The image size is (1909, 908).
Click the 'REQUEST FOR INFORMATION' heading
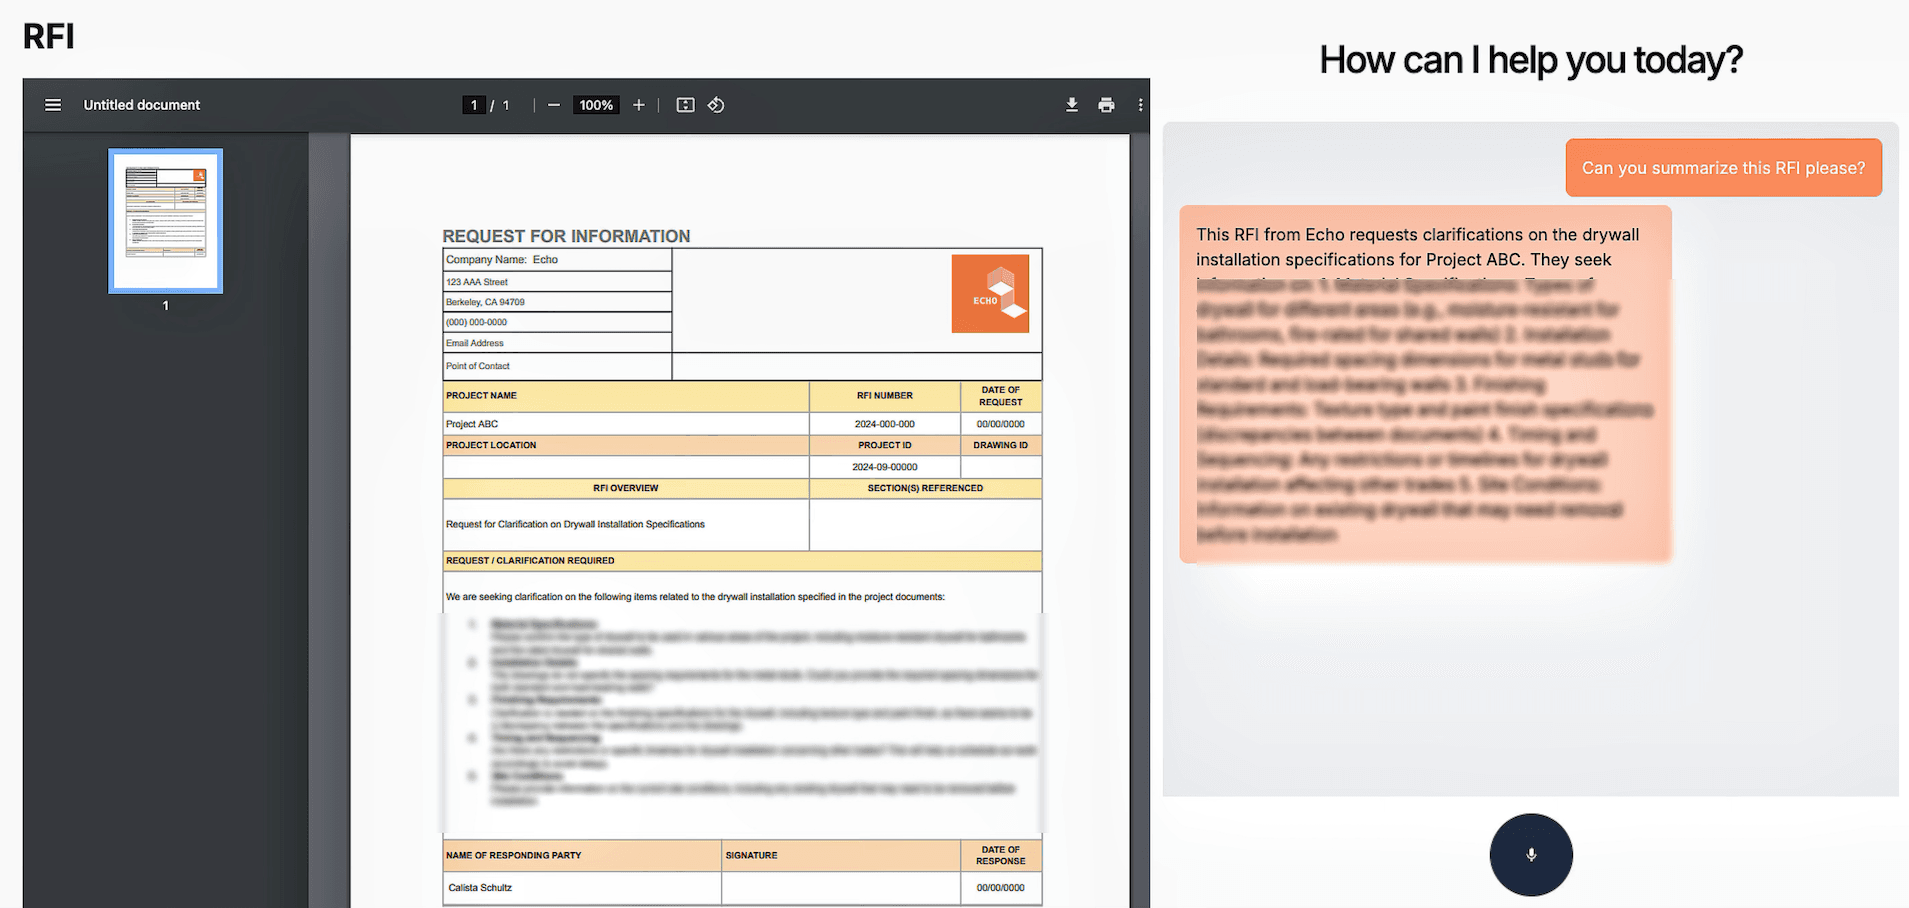(566, 236)
